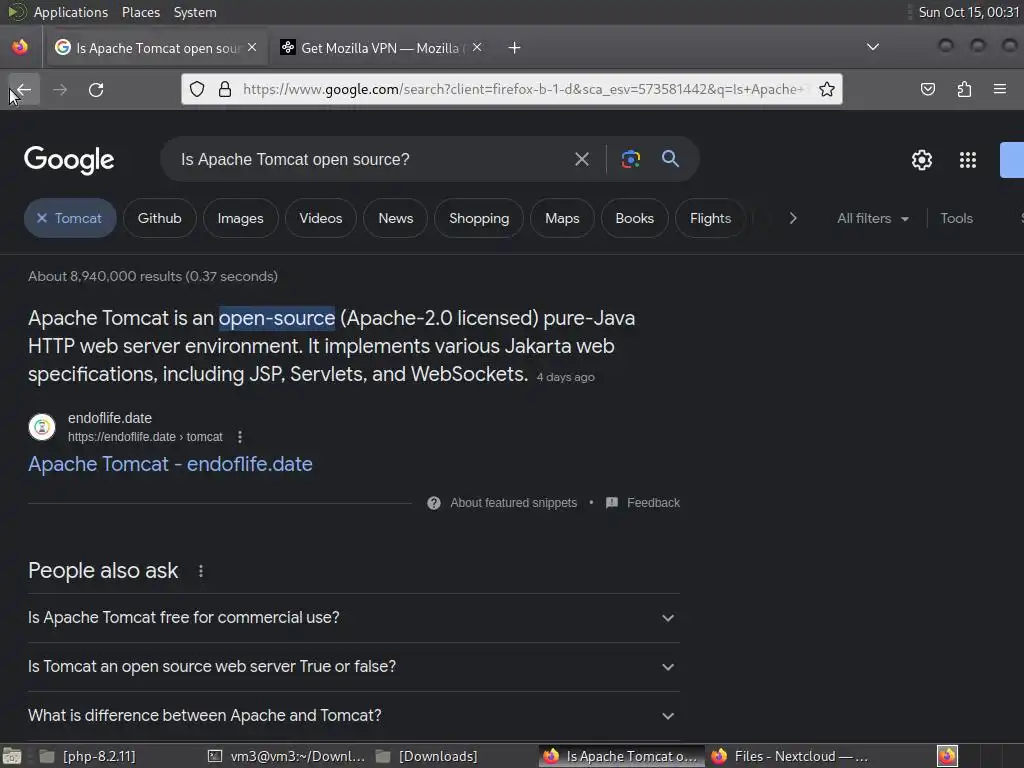The width and height of the screenshot is (1024, 768).
Task: Open the tracking protection shield icon
Action: pyautogui.click(x=197, y=89)
